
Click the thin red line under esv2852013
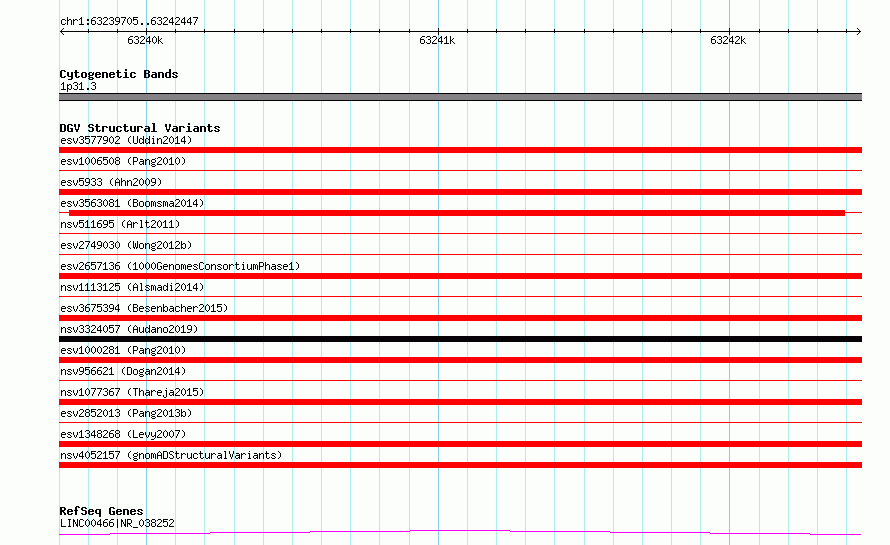coord(460,422)
